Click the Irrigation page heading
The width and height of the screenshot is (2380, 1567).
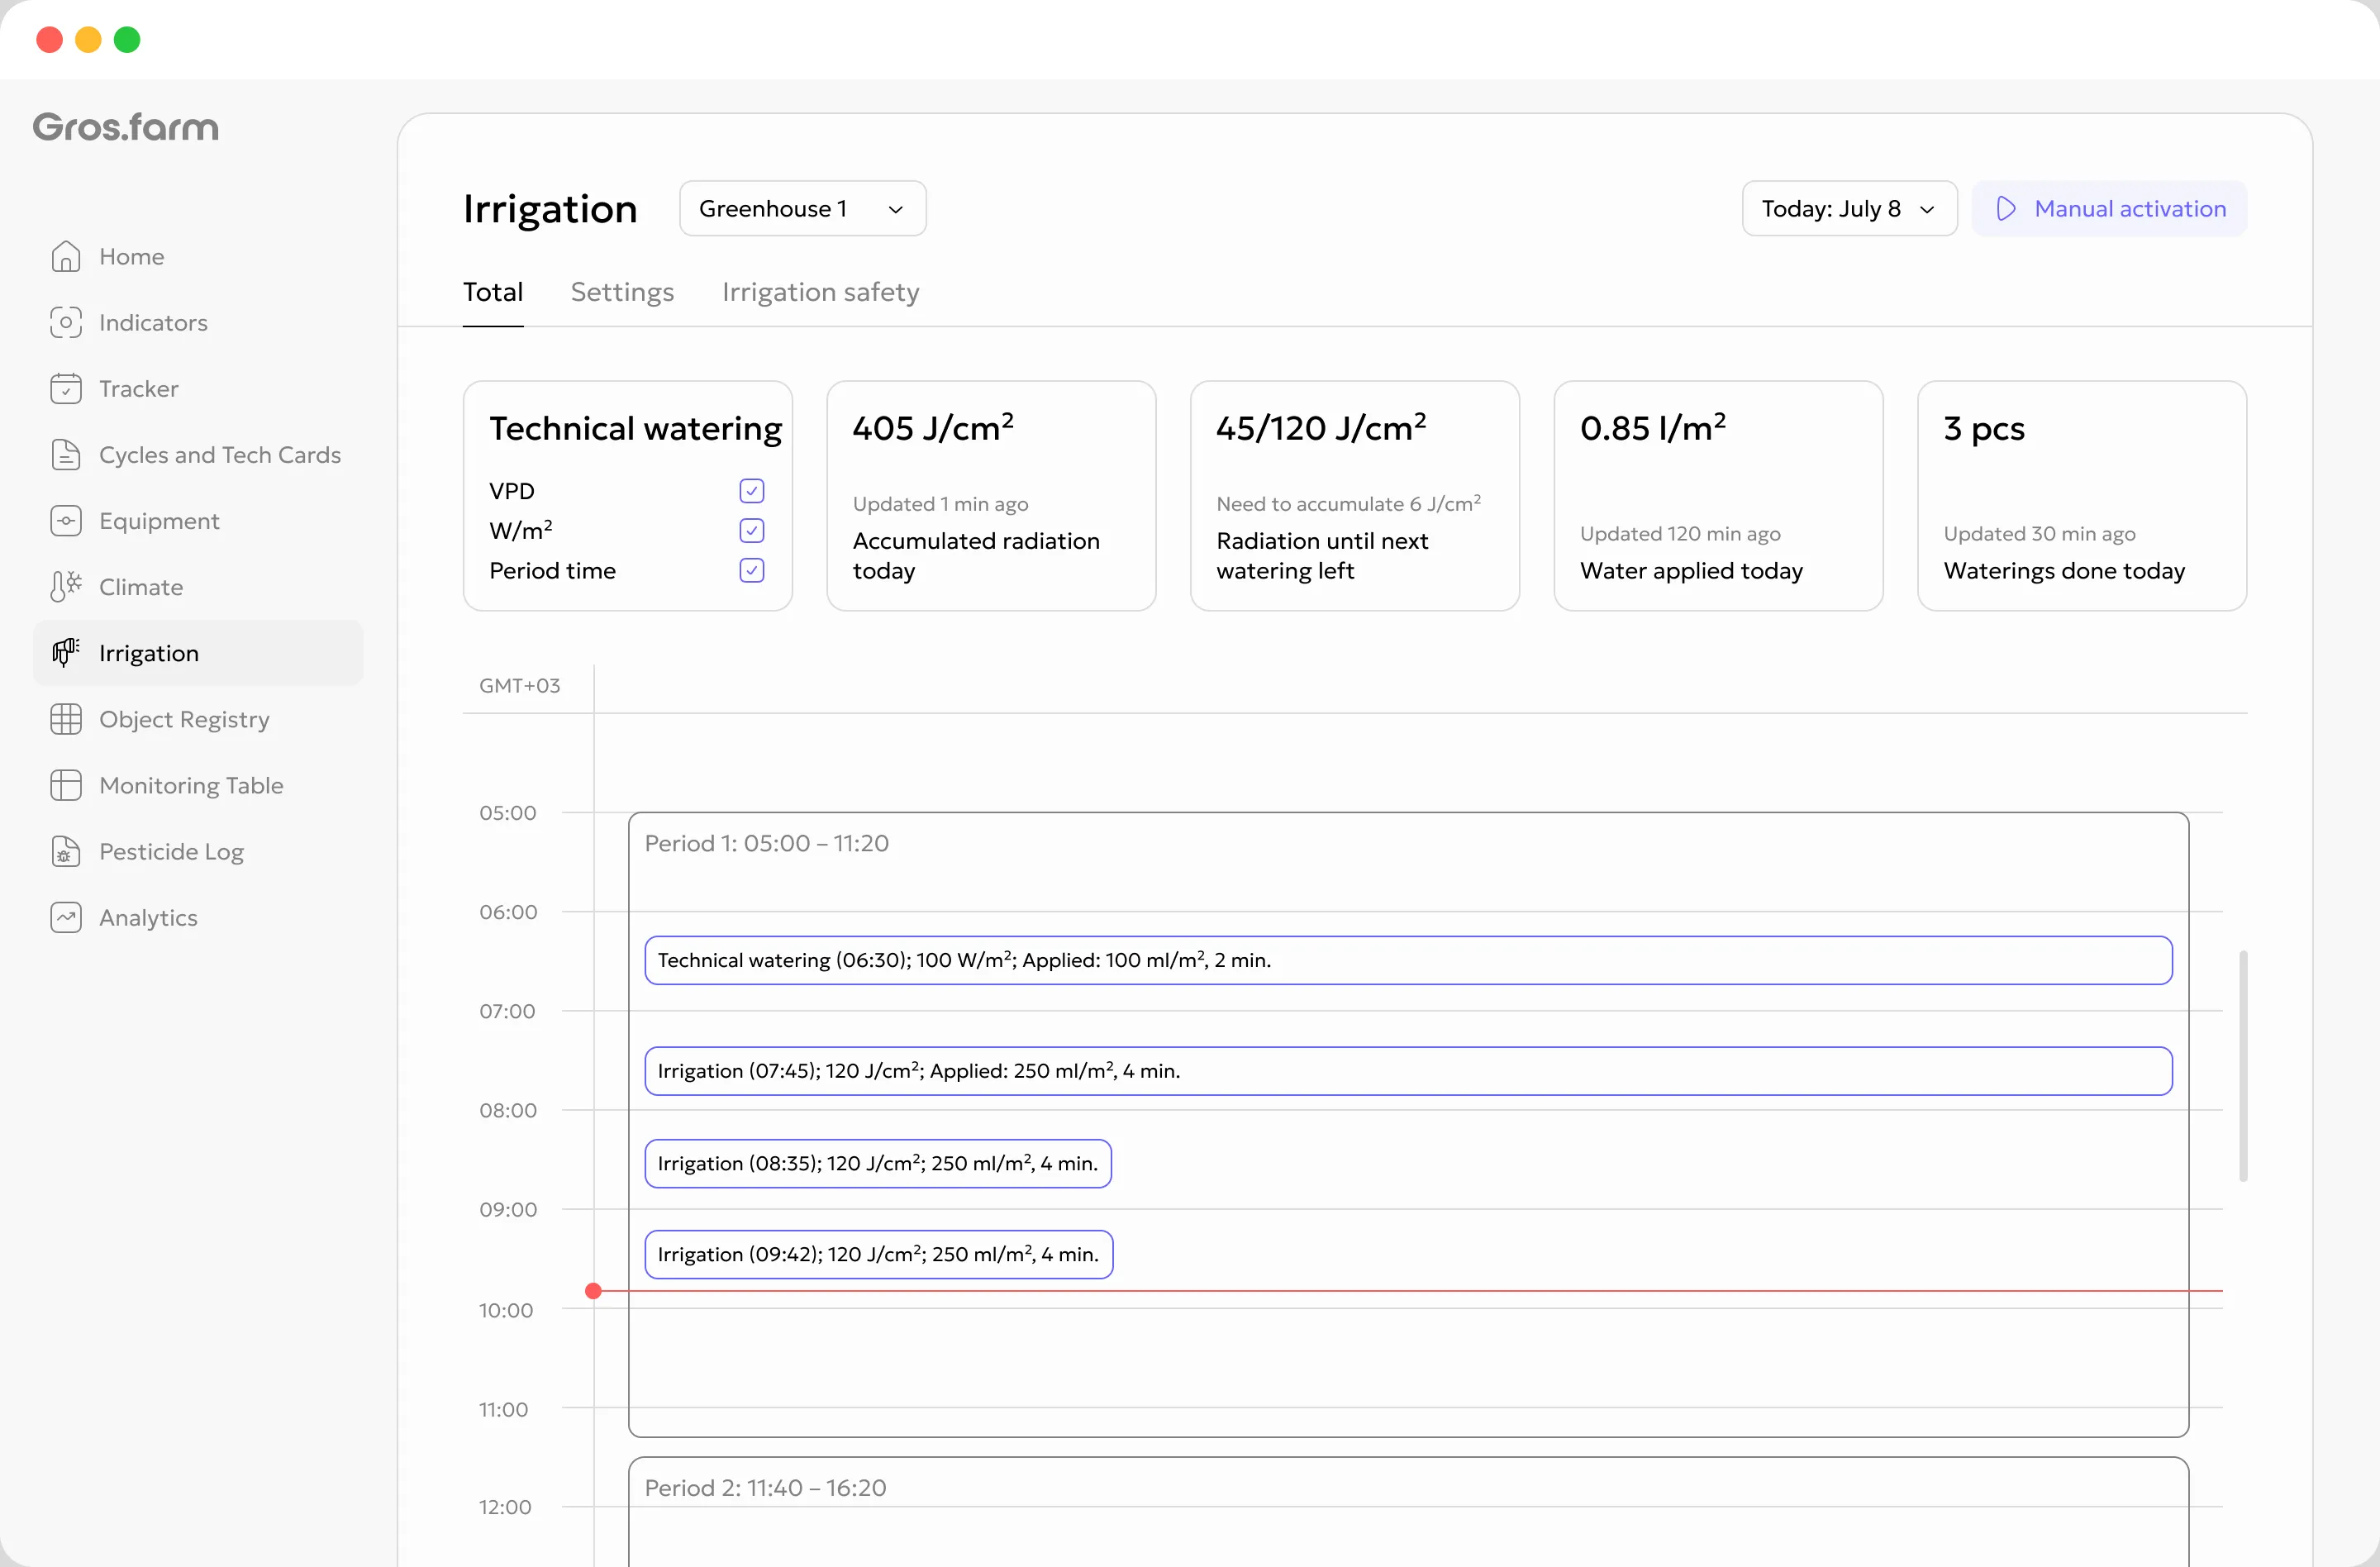click(x=550, y=208)
